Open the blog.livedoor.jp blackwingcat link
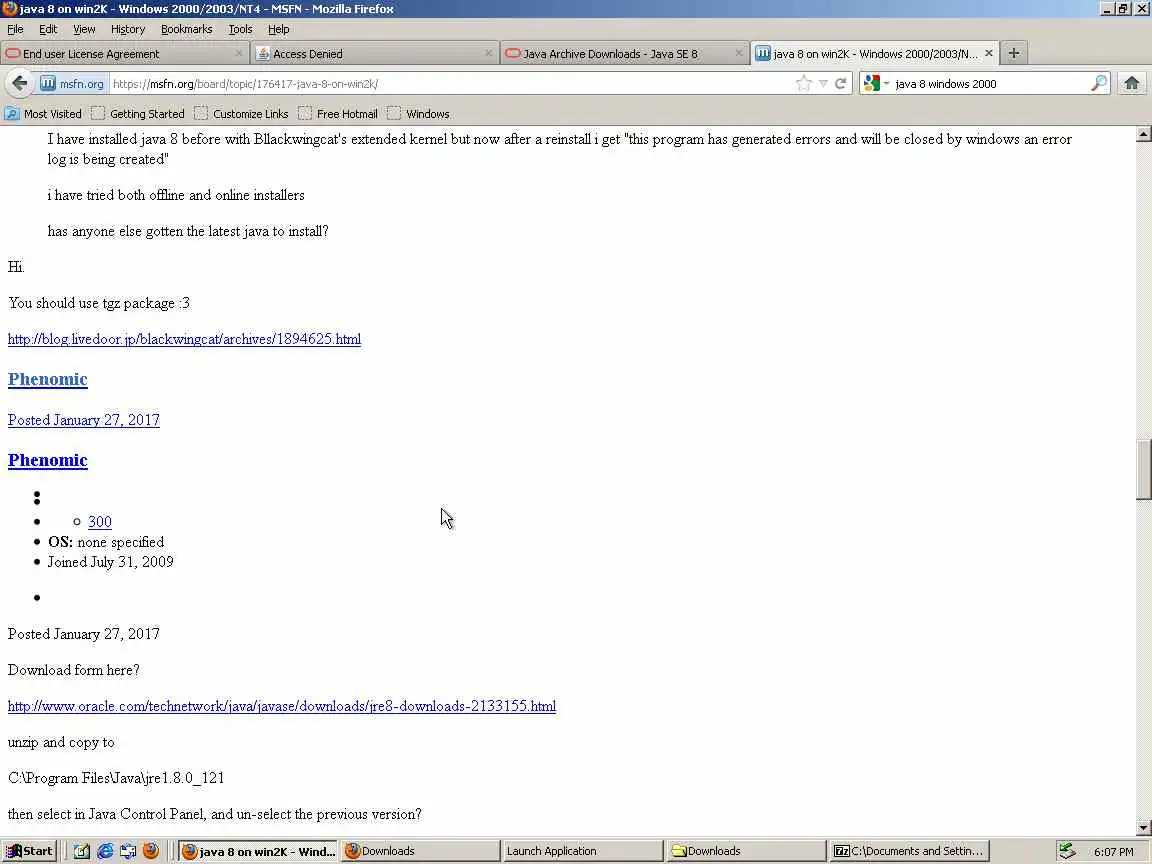The height and width of the screenshot is (864, 1152). click(184, 339)
